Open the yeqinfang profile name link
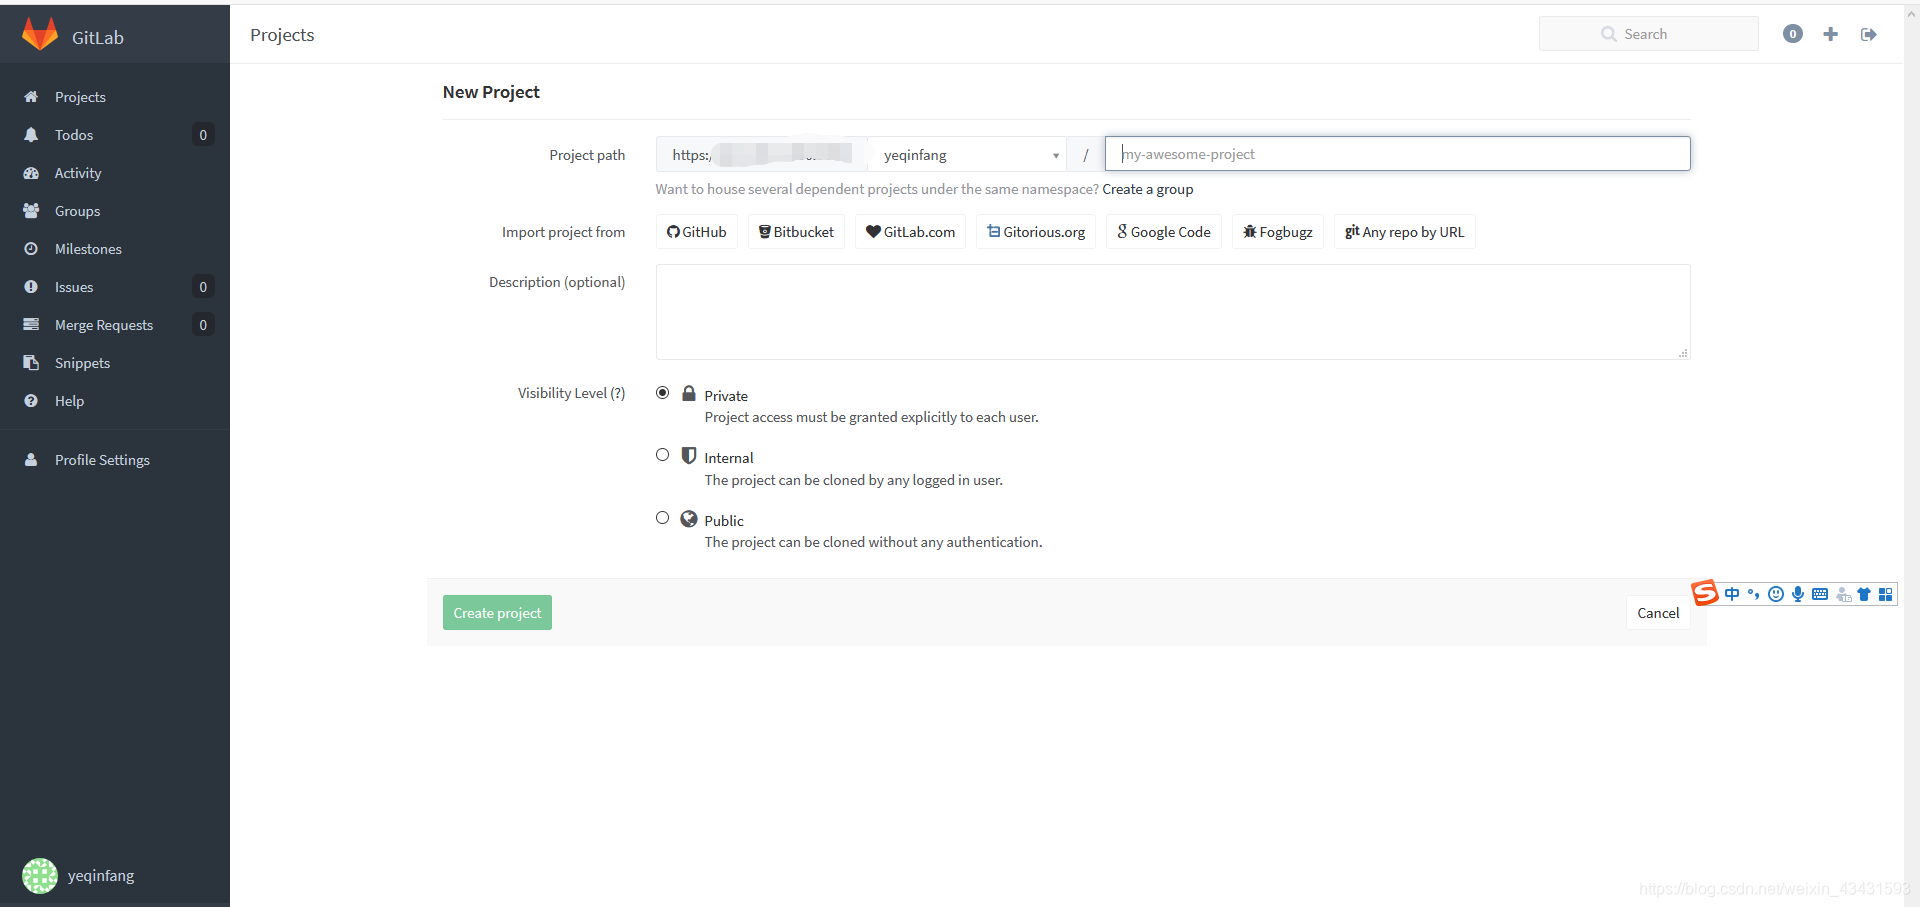 pyautogui.click(x=101, y=876)
